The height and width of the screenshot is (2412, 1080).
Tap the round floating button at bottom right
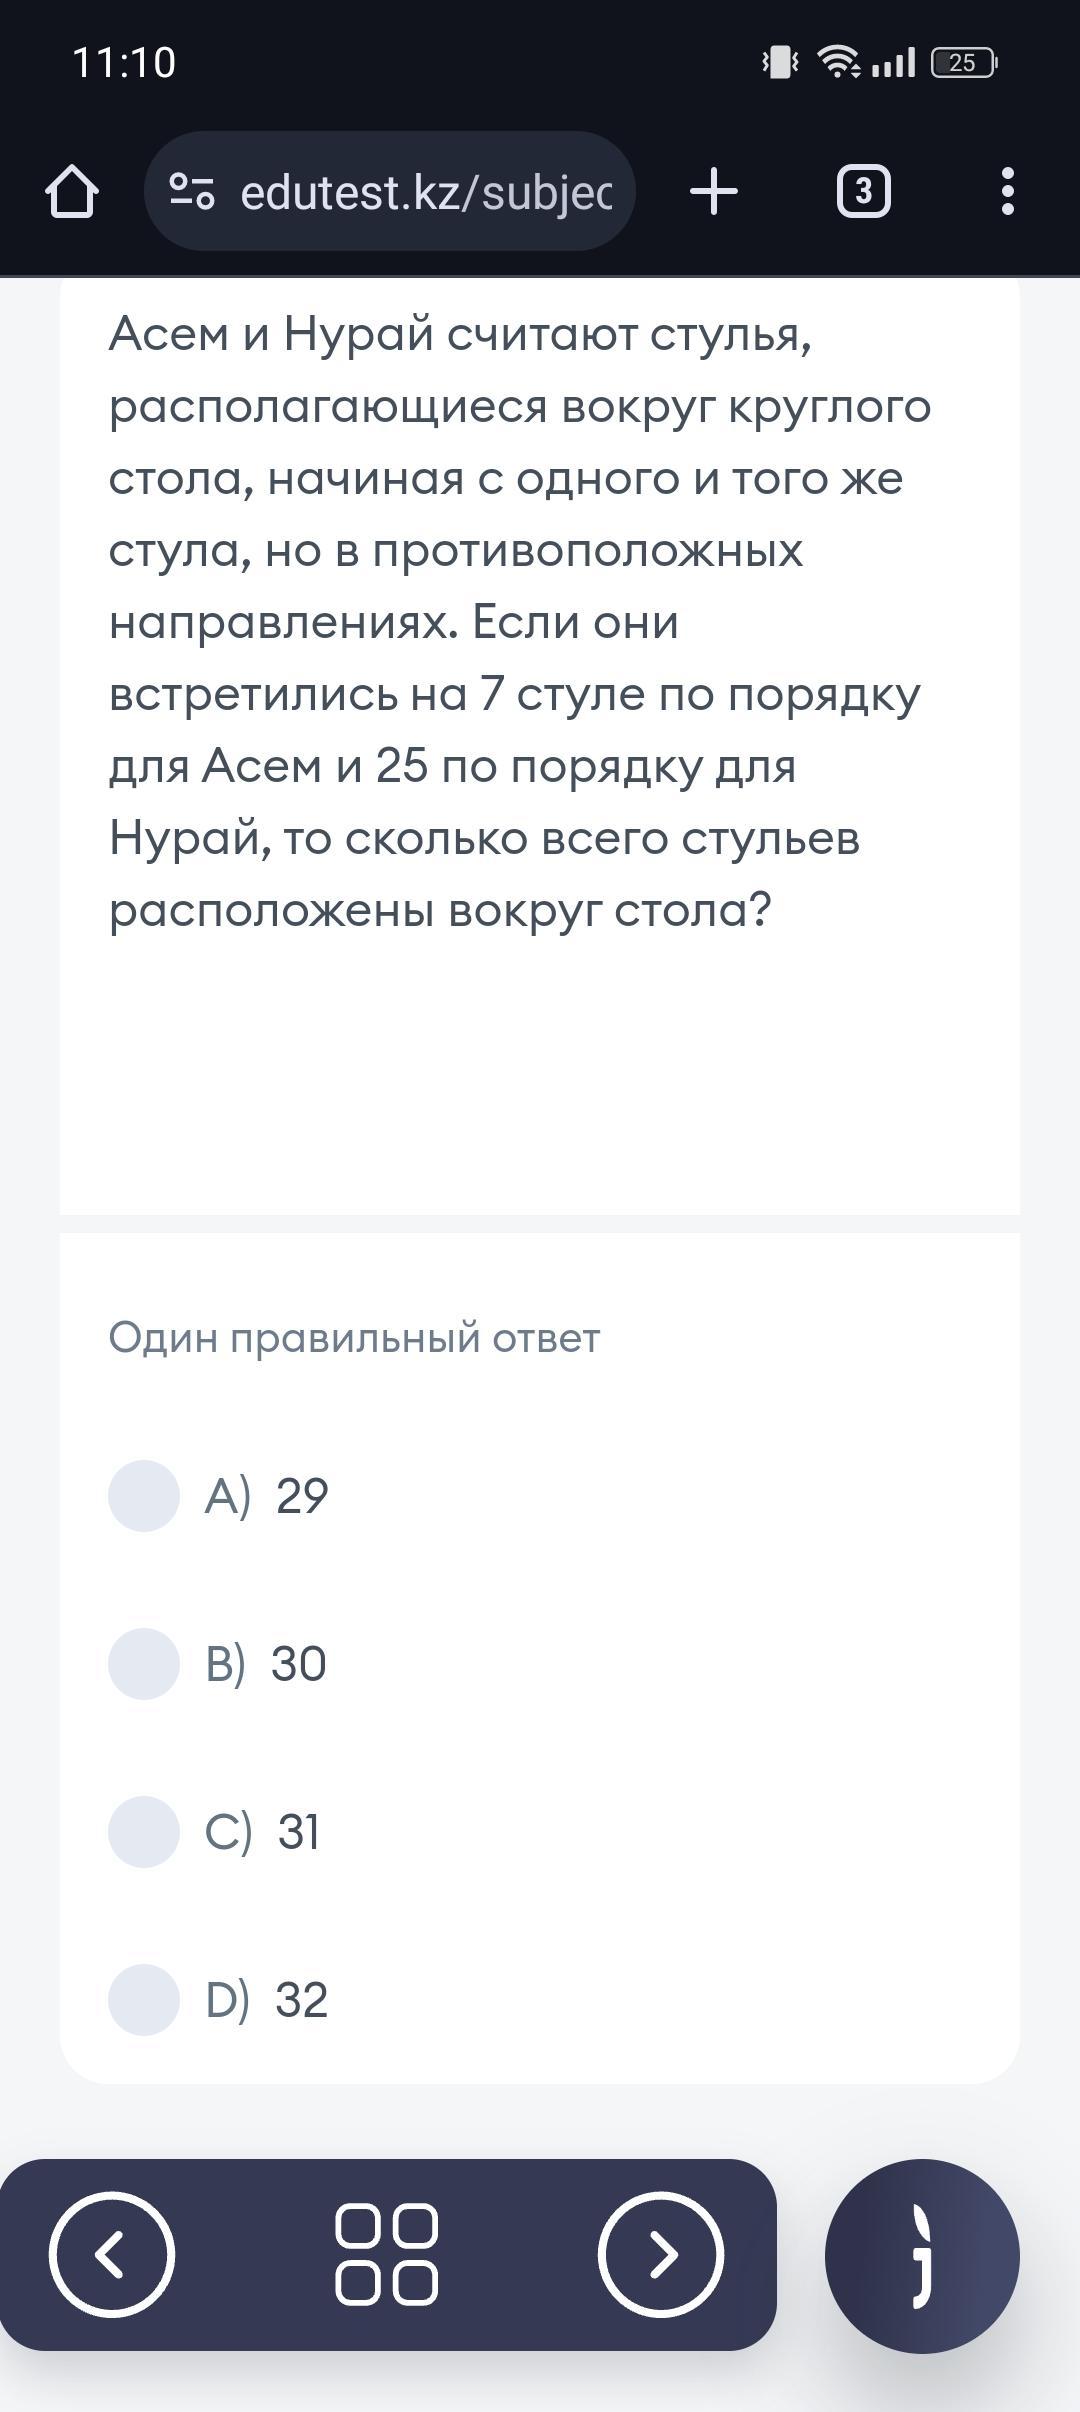(922, 2256)
